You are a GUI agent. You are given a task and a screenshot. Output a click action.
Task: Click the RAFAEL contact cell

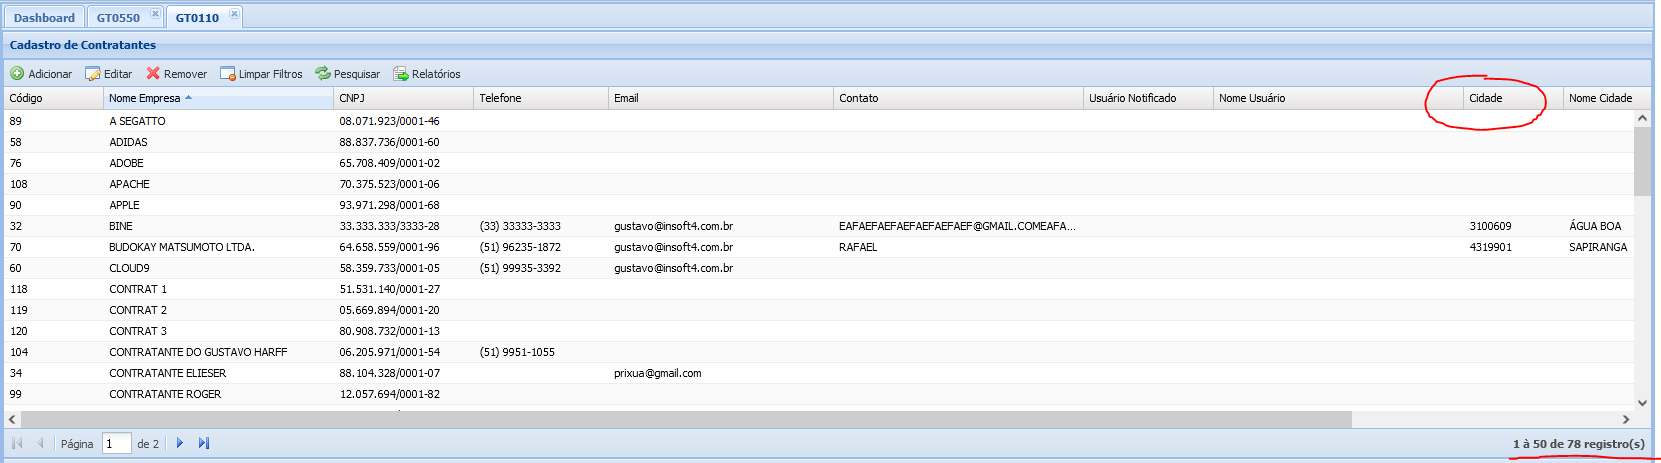click(x=958, y=247)
